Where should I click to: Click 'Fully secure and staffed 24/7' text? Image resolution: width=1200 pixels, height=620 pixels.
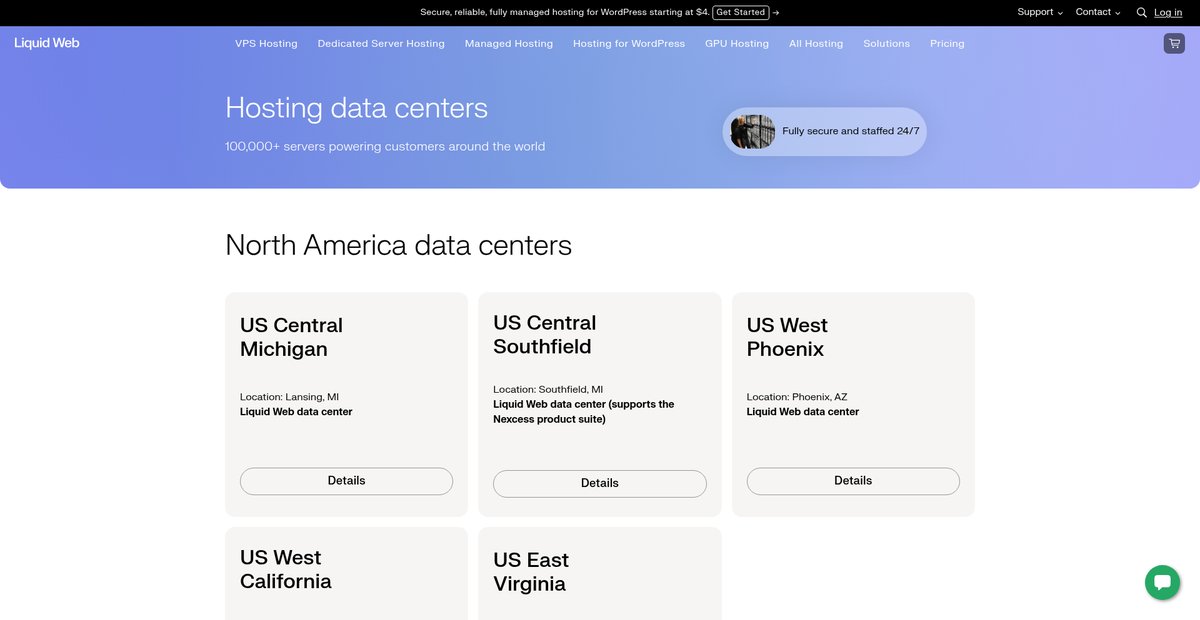point(851,131)
